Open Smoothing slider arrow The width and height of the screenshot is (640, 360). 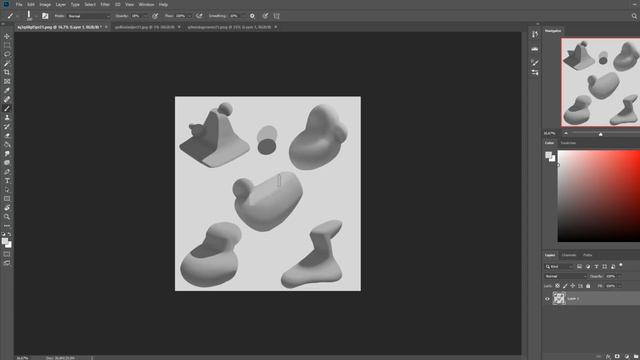click(x=243, y=16)
